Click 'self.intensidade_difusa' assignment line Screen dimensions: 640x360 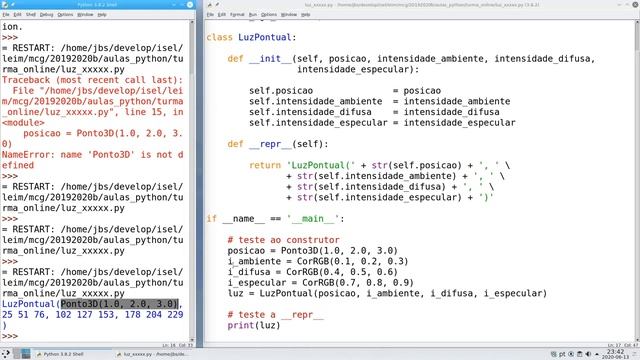coord(374,112)
